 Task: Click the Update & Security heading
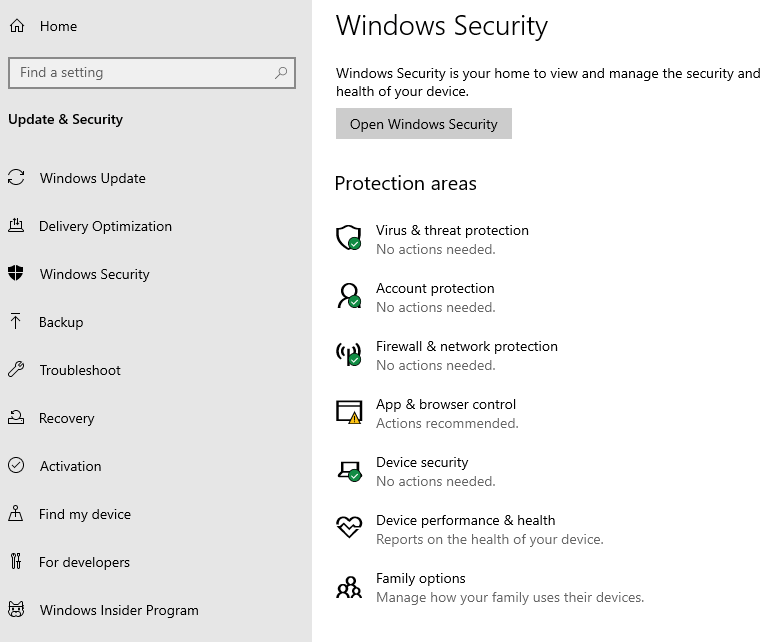coord(65,119)
